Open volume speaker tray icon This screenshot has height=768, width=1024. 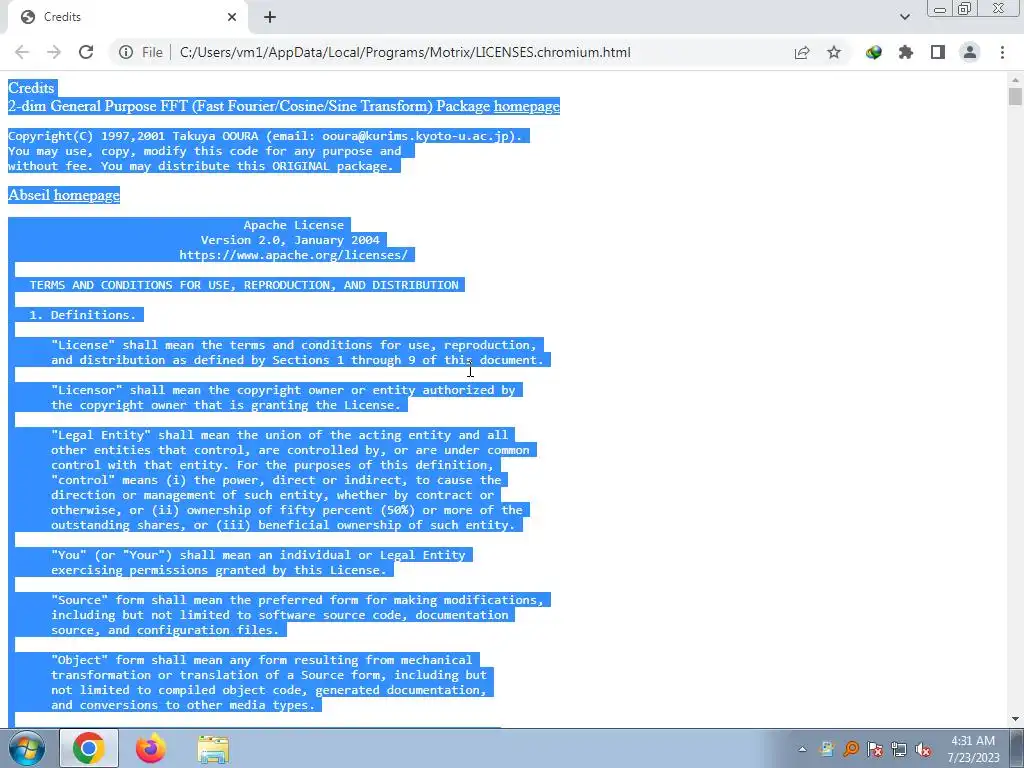pos(923,749)
